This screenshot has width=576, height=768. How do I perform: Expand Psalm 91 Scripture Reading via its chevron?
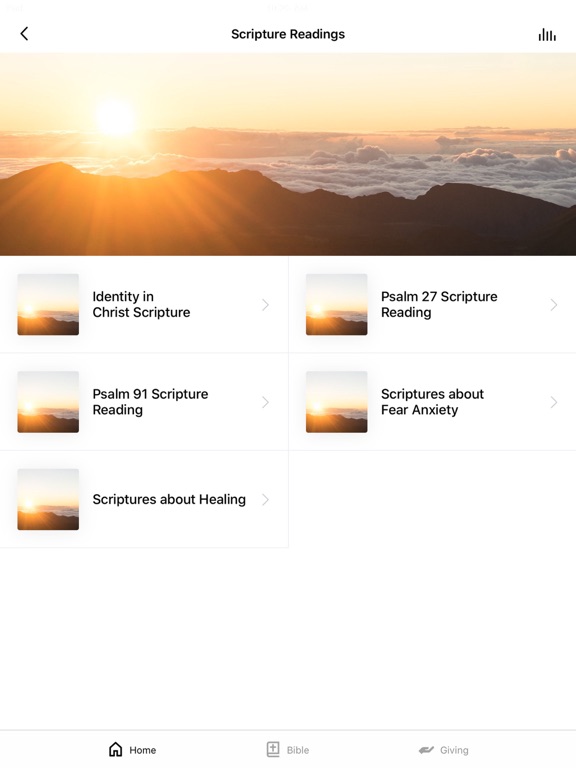265,402
